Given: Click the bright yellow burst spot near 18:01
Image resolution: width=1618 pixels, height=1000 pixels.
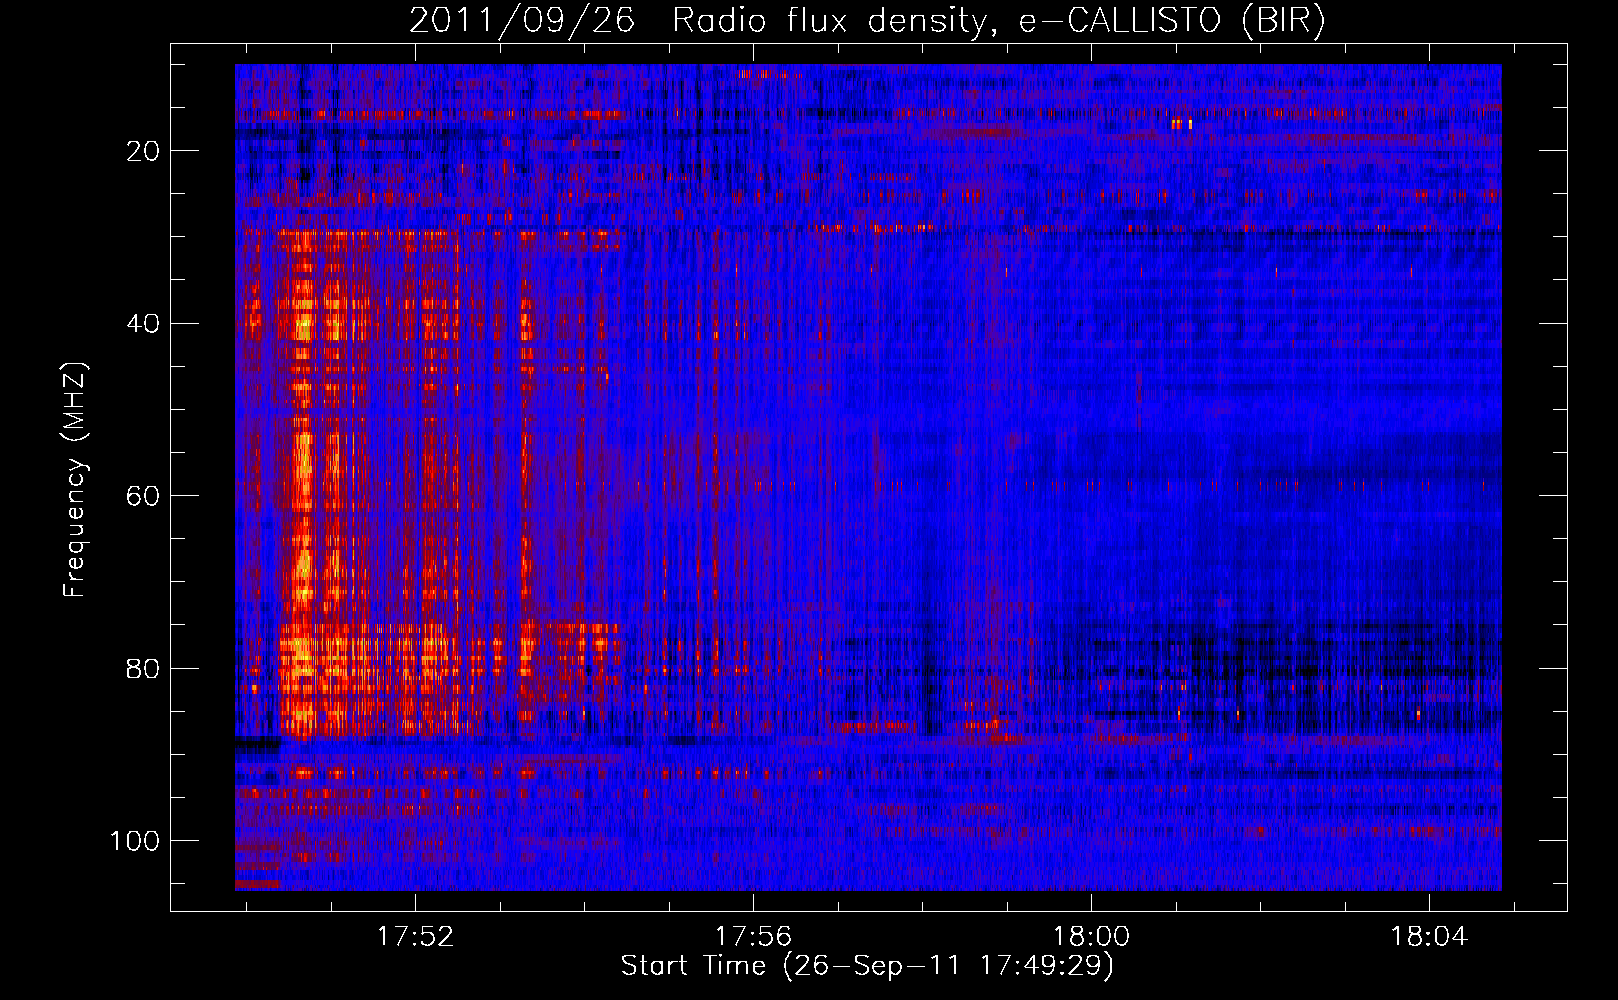Looking at the screenshot, I should click(x=1183, y=124).
